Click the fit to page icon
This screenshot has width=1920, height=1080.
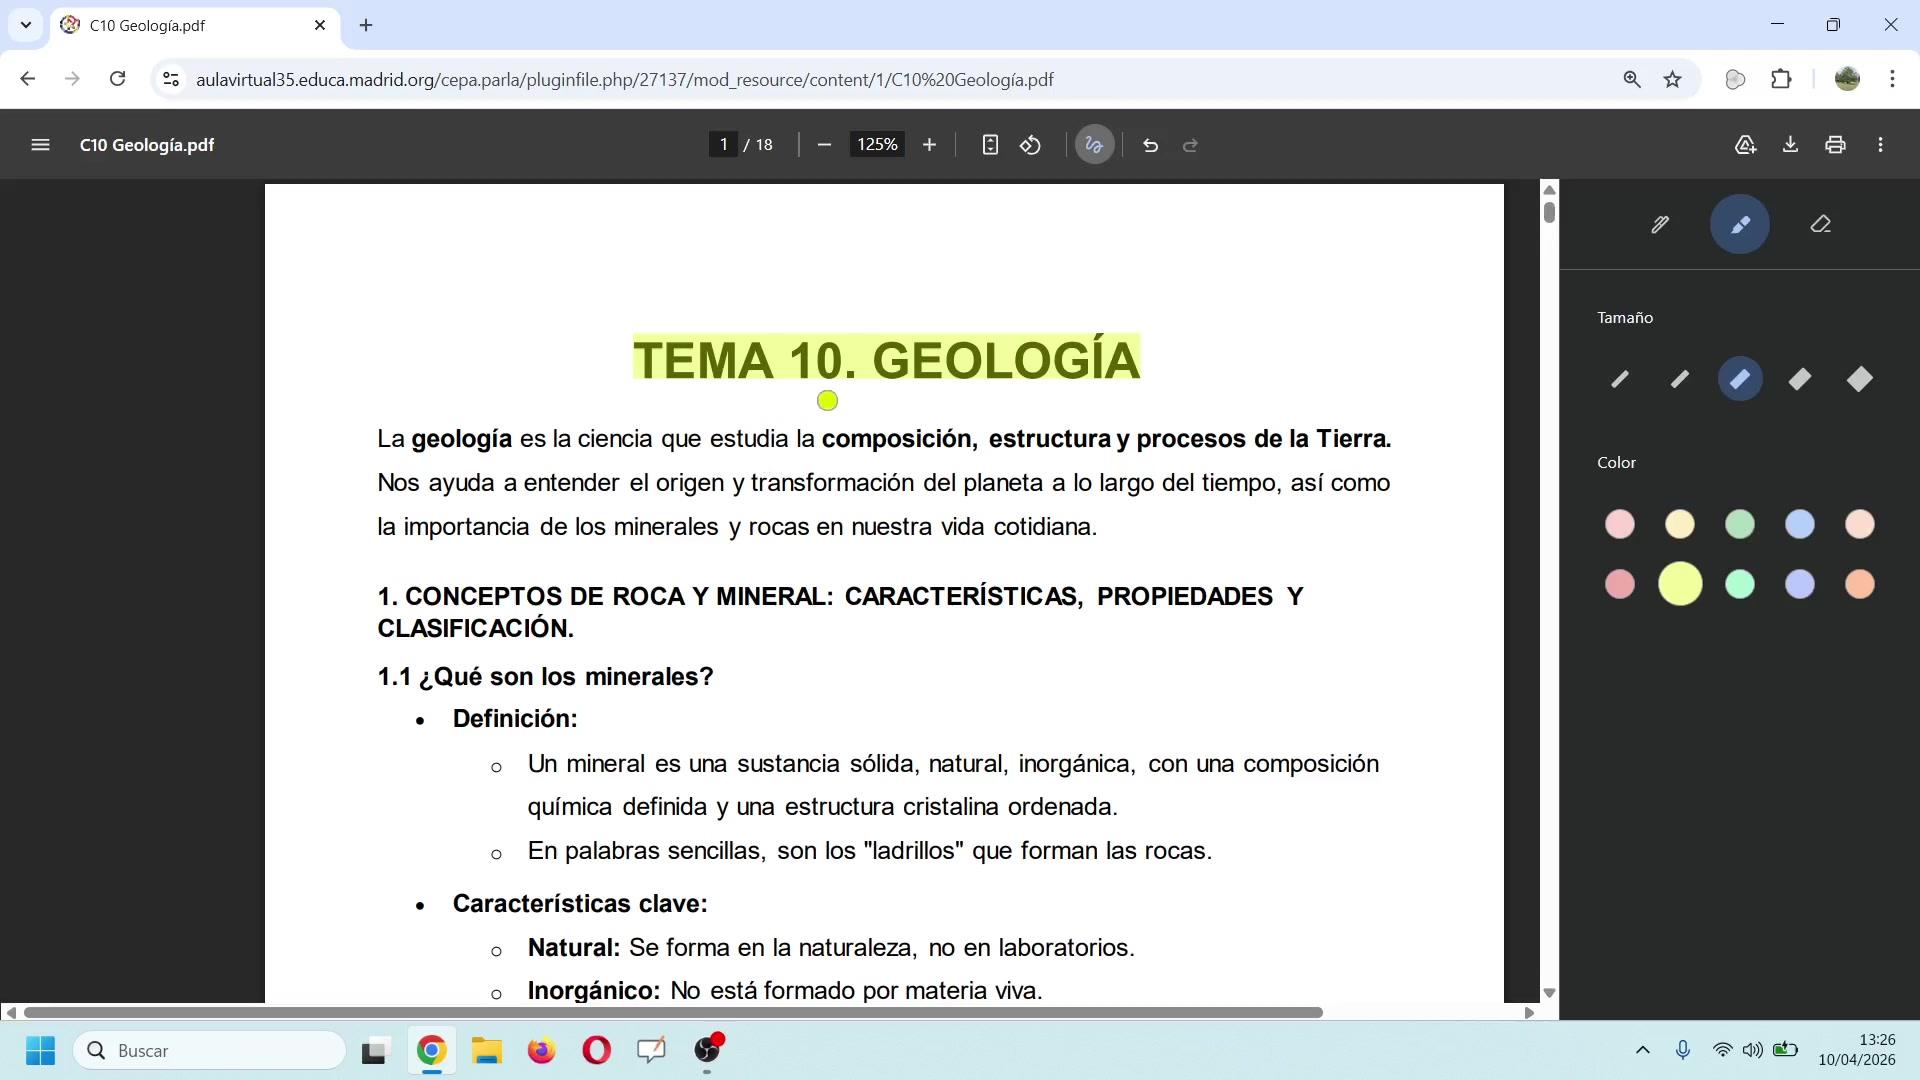click(990, 145)
